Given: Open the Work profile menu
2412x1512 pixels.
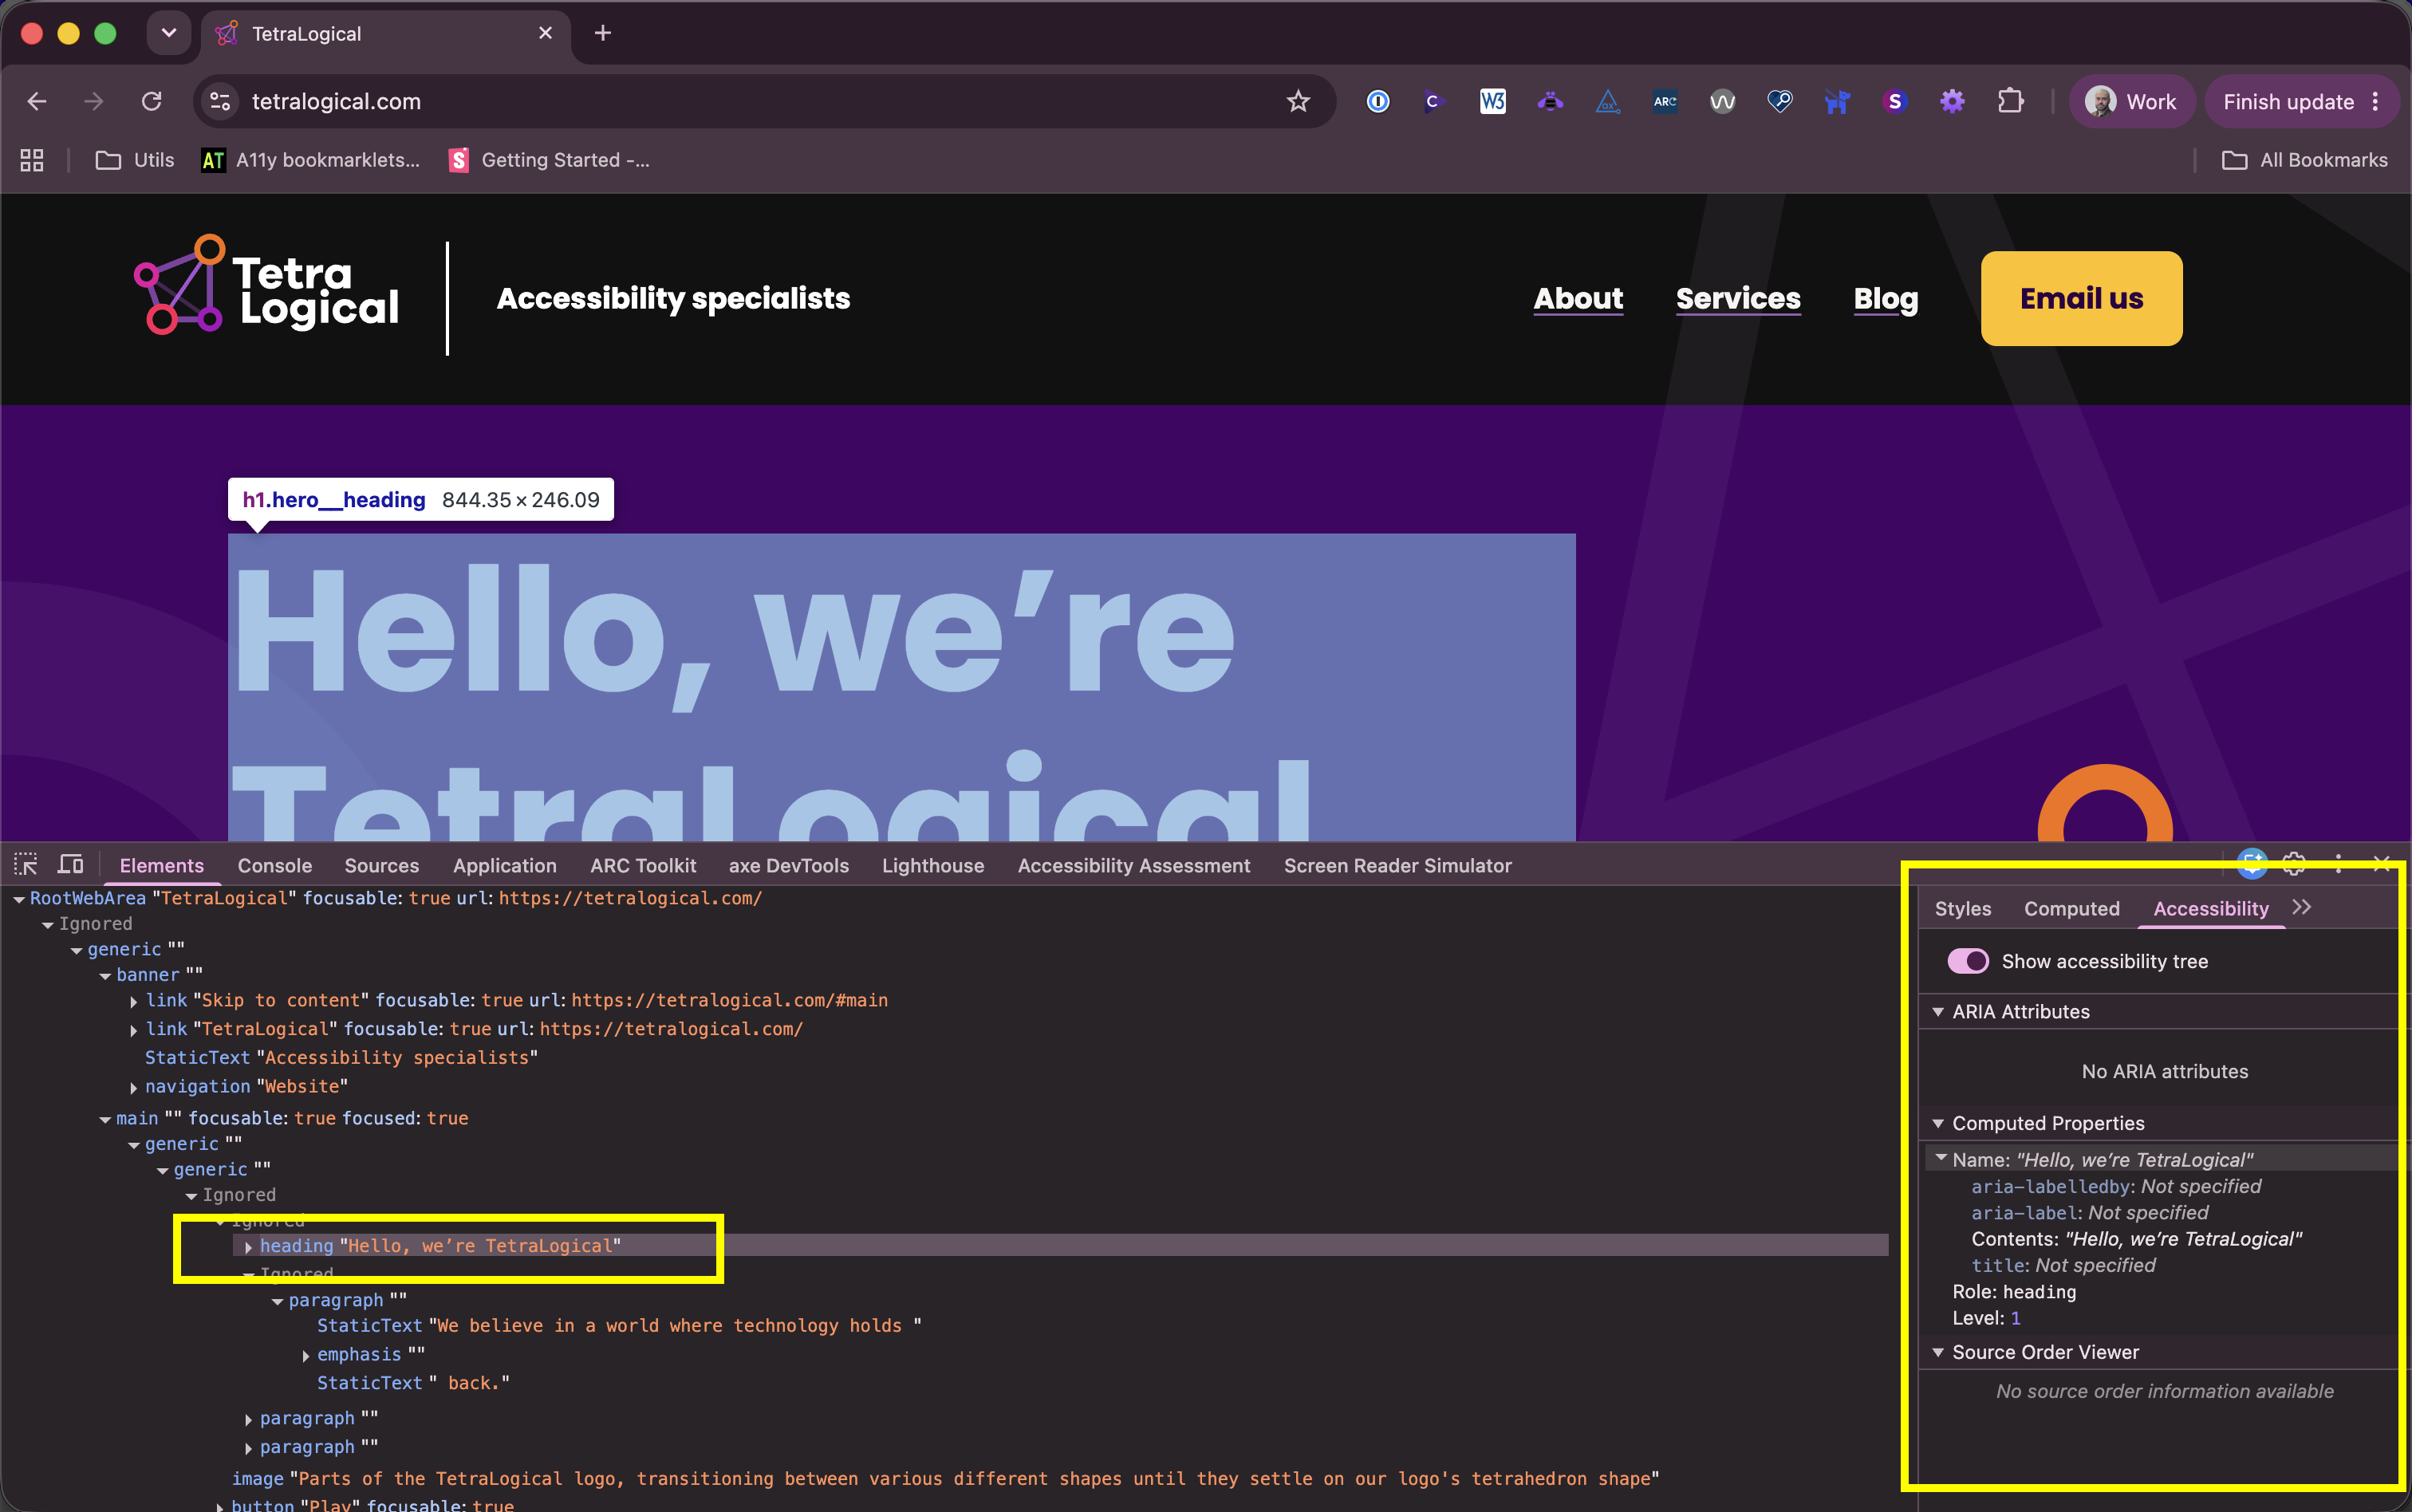Looking at the screenshot, I should click(x=2131, y=101).
